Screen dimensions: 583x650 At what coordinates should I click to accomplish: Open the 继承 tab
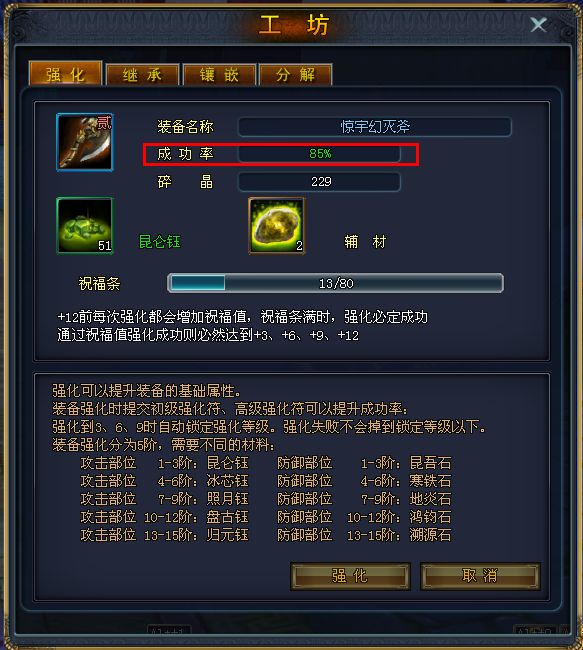pos(142,75)
